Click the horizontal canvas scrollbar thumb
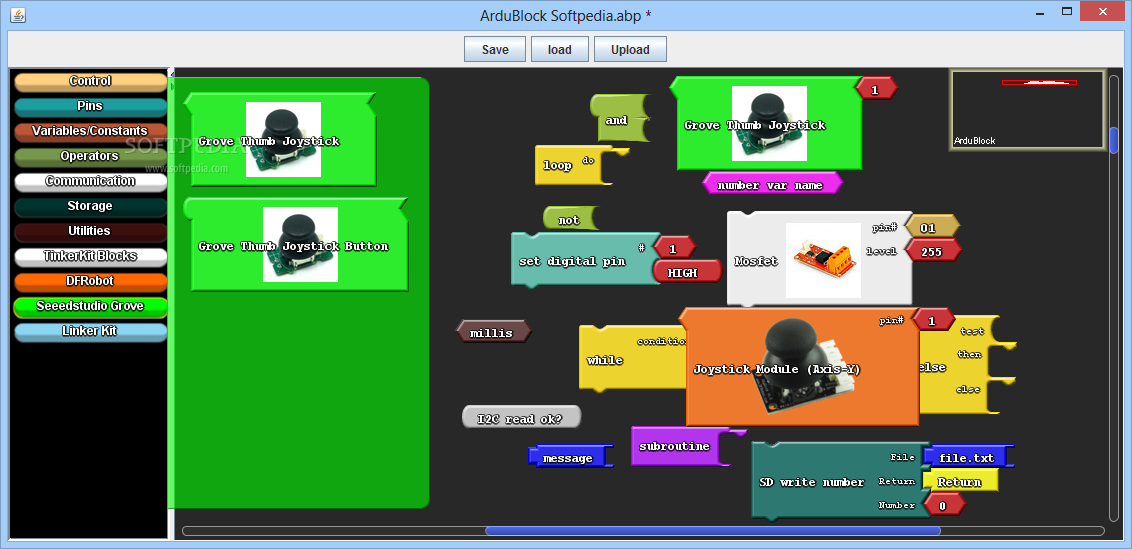The height and width of the screenshot is (549, 1132). click(713, 531)
